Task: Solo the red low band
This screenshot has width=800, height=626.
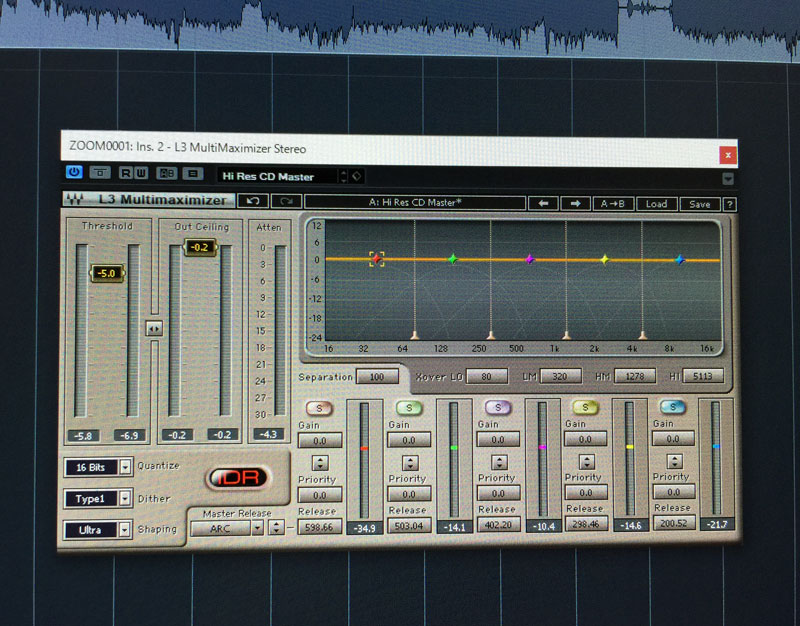Action: click(x=319, y=408)
